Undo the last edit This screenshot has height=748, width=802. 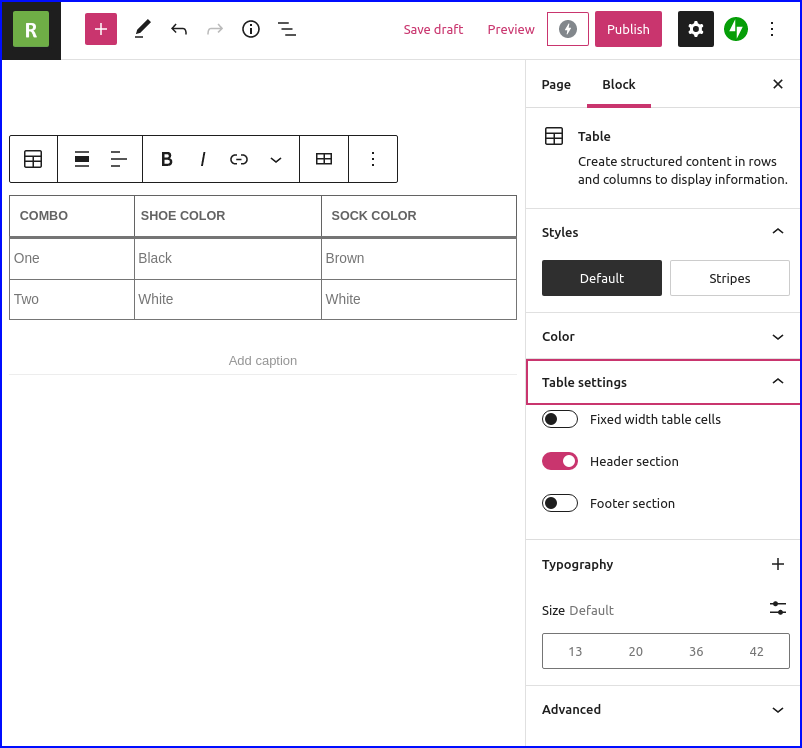[x=179, y=29]
